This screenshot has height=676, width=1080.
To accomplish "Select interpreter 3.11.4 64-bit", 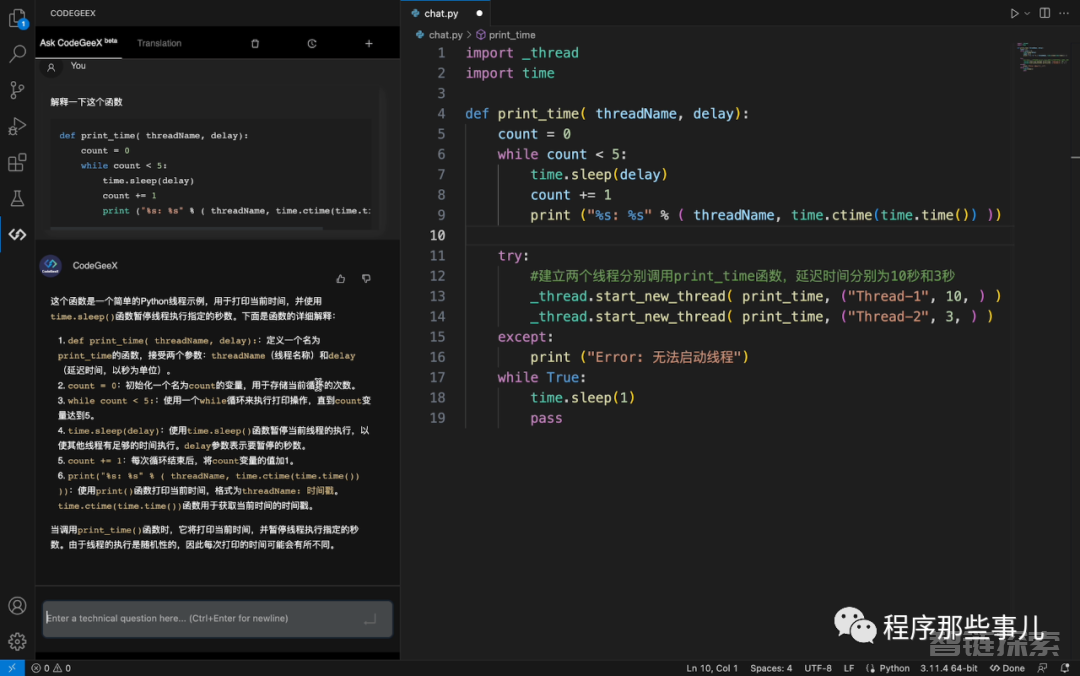I will (x=948, y=668).
